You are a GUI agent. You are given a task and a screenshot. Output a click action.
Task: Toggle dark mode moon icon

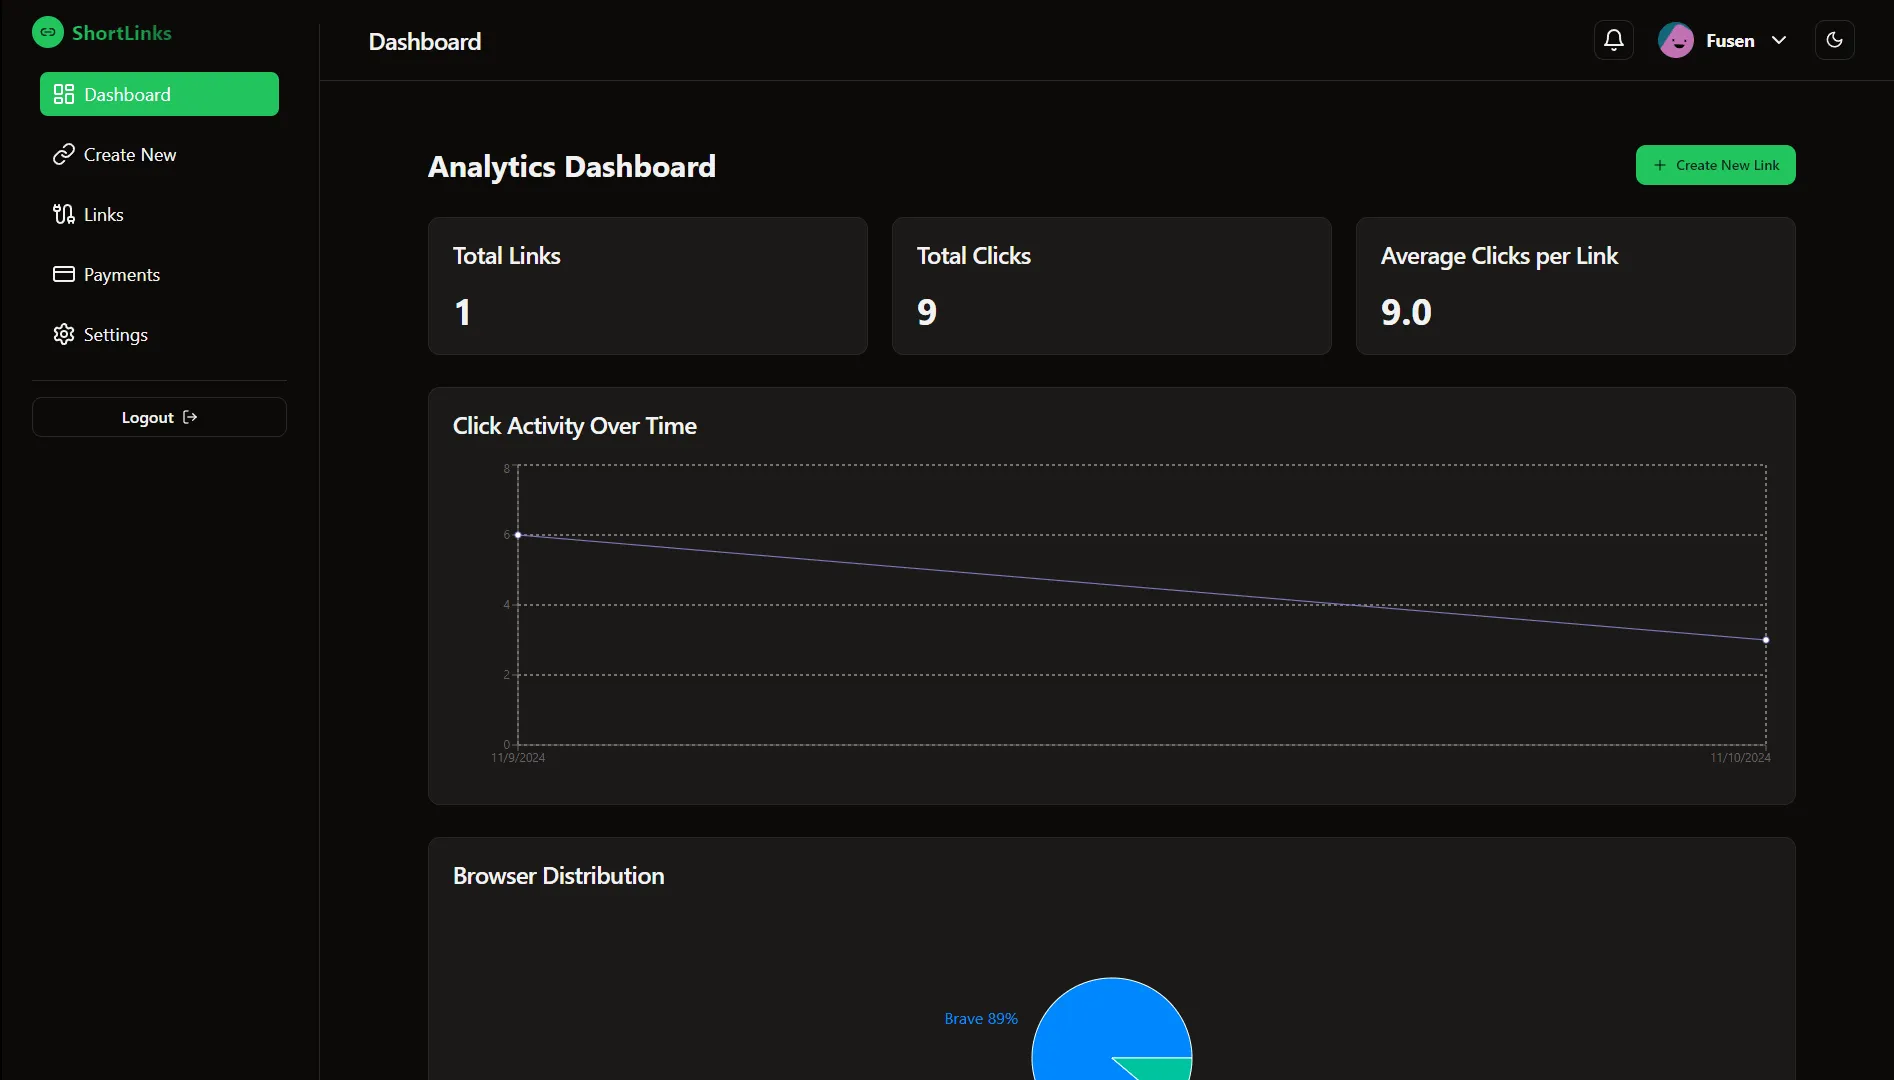(1835, 40)
